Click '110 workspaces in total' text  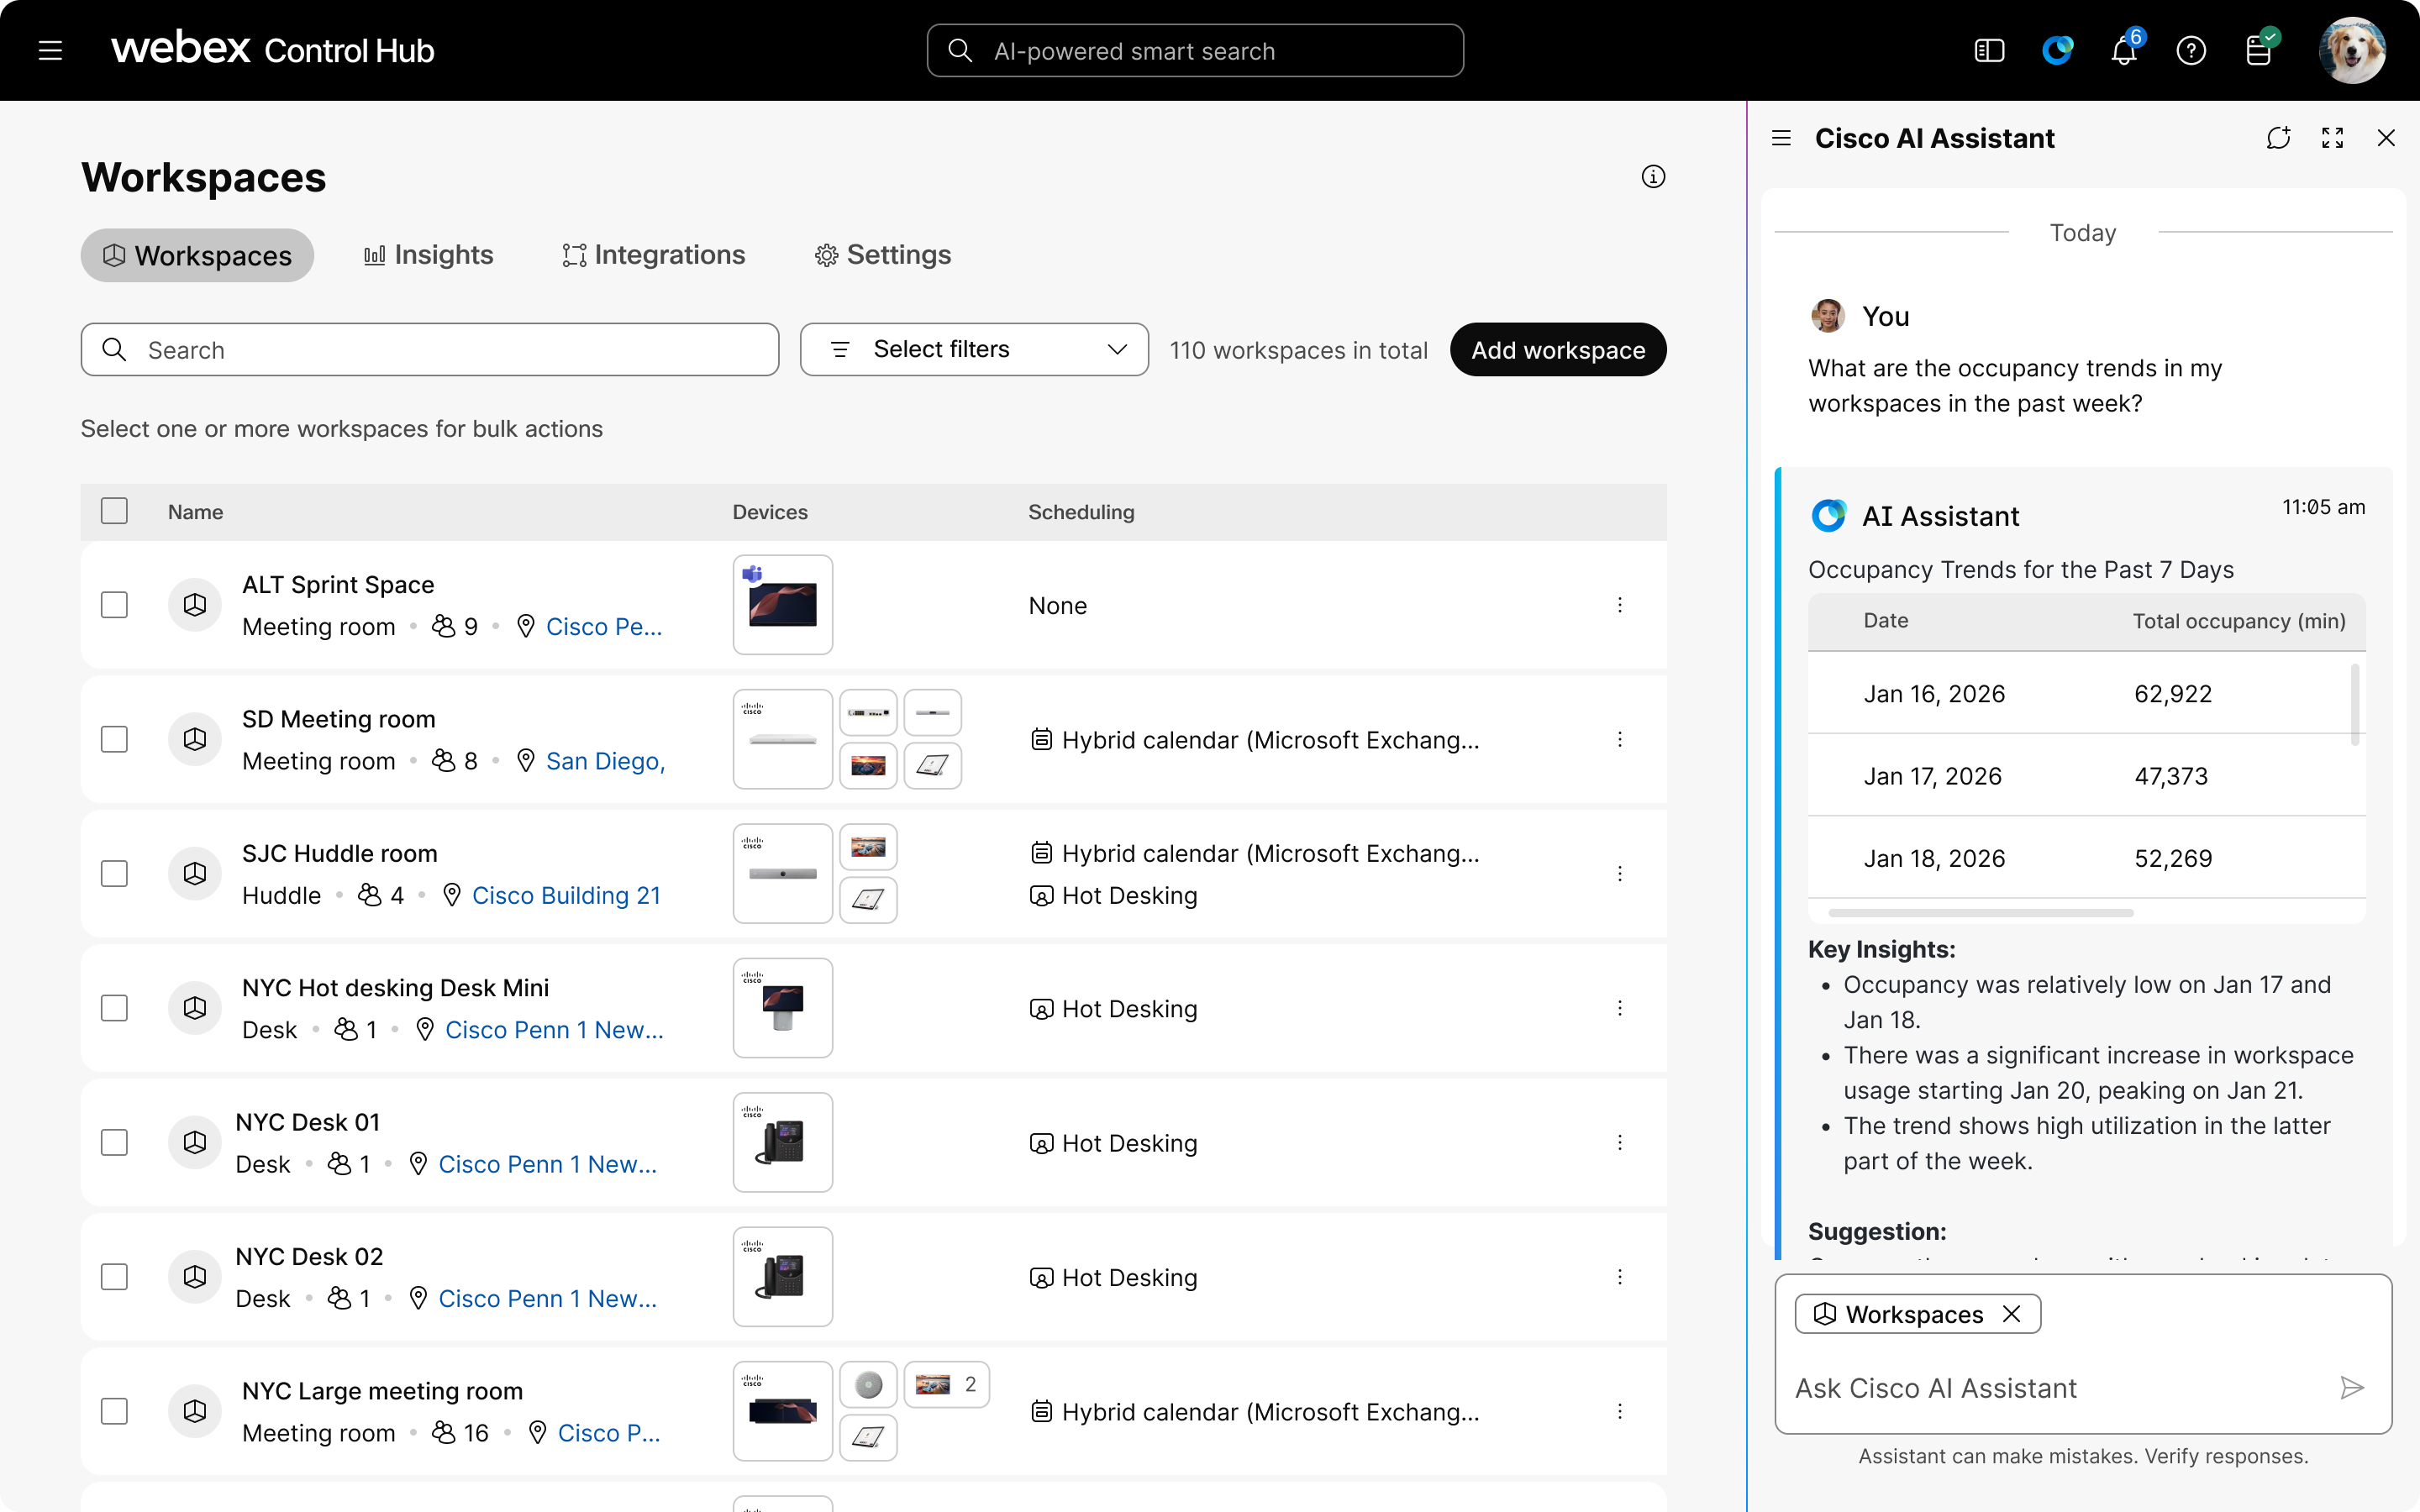coord(1298,350)
